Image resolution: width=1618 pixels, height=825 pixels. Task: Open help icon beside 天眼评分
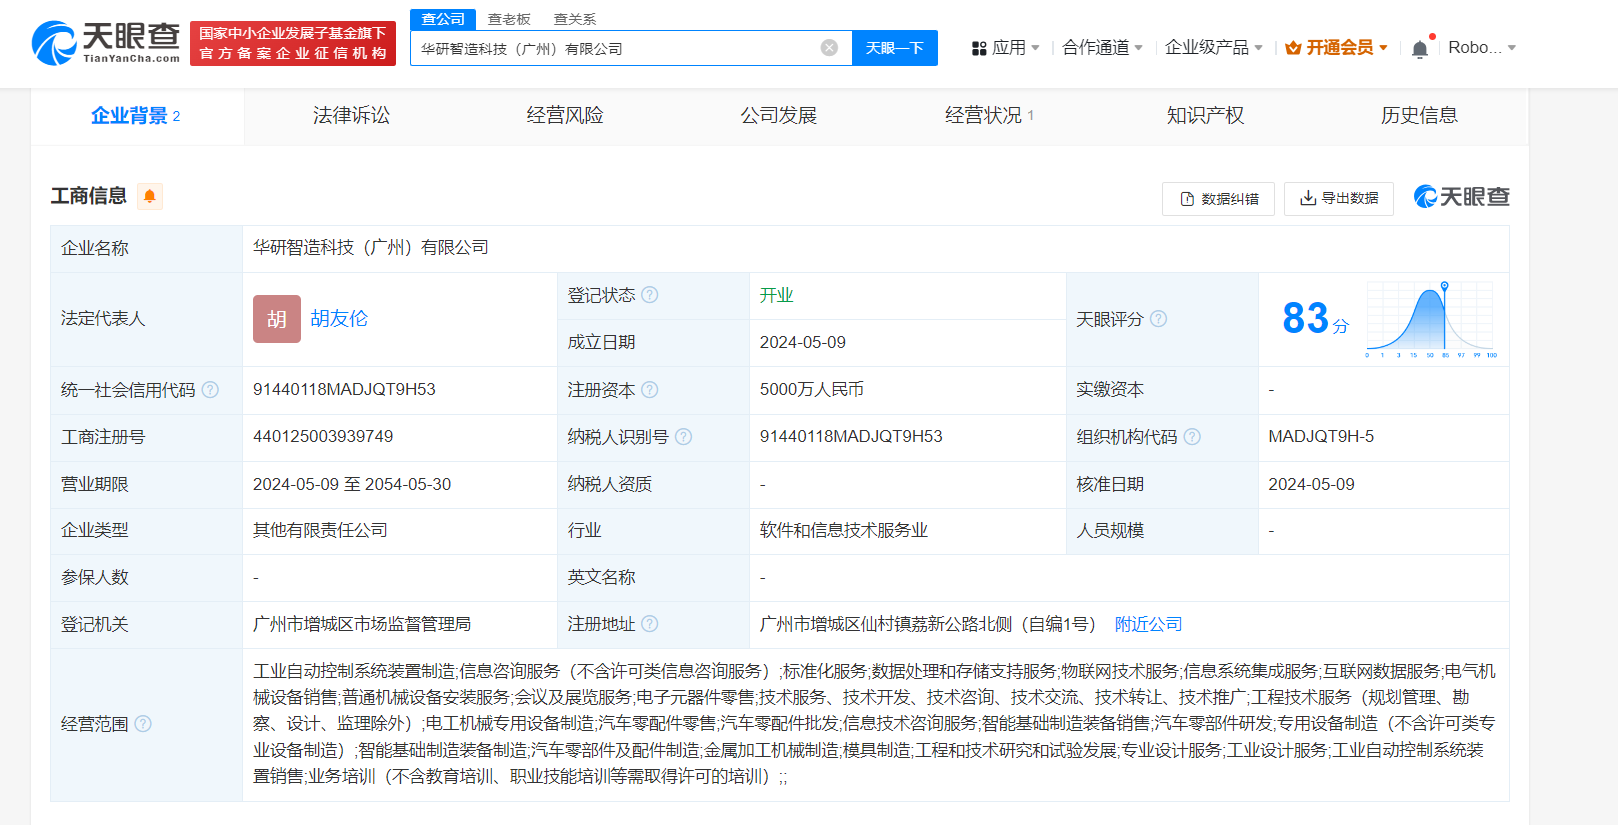tap(1158, 319)
